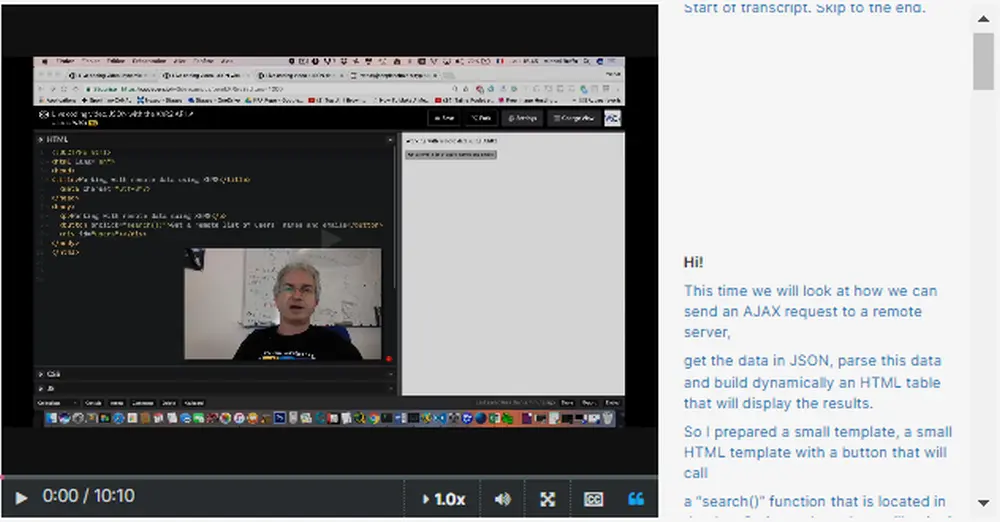This screenshot has height=522, width=1000.
Task: Click the transcript scrollbar up arrow
Action: [x=983, y=19]
